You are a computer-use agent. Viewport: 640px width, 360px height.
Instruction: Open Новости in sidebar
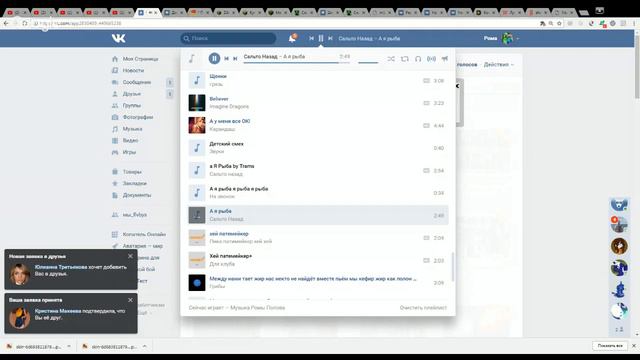pos(133,71)
